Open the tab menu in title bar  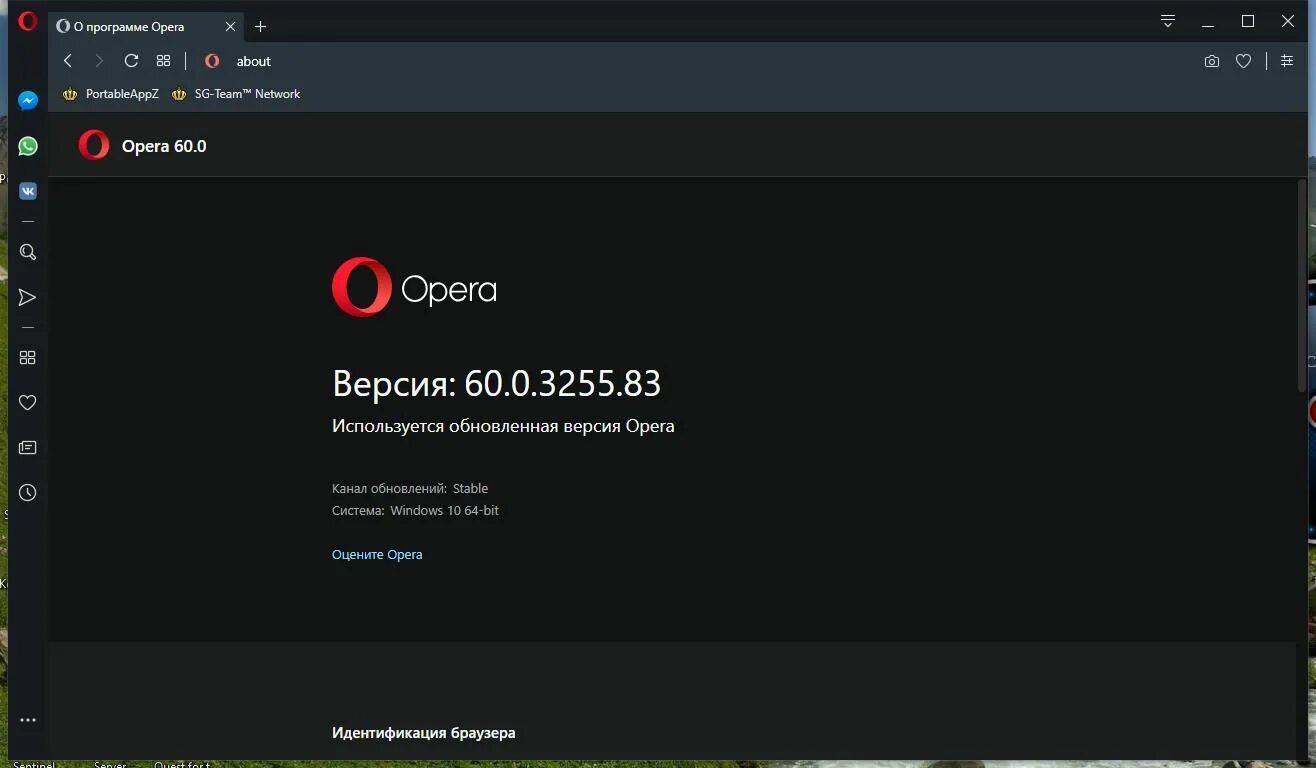[1167, 21]
